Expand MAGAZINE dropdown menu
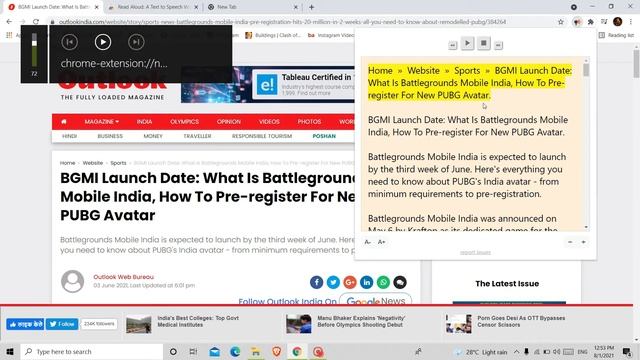 [102, 122]
